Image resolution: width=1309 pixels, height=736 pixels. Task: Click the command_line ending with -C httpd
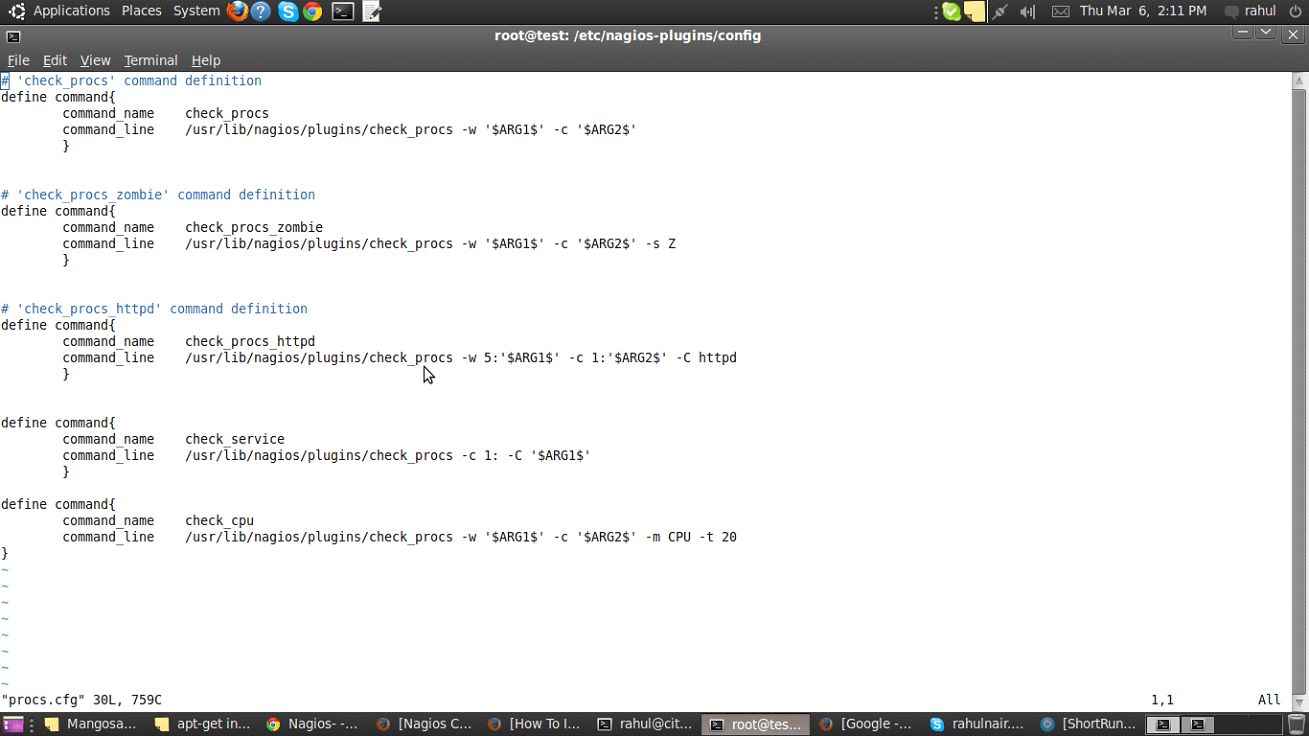coord(400,358)
